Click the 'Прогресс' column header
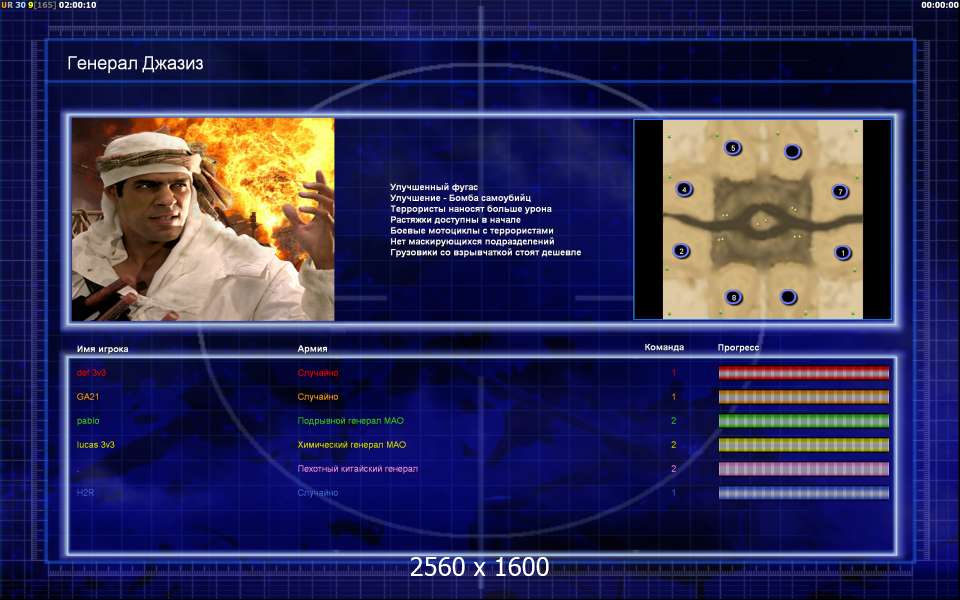The height and width of the screenshot is (600, 960). pos(738,347)
